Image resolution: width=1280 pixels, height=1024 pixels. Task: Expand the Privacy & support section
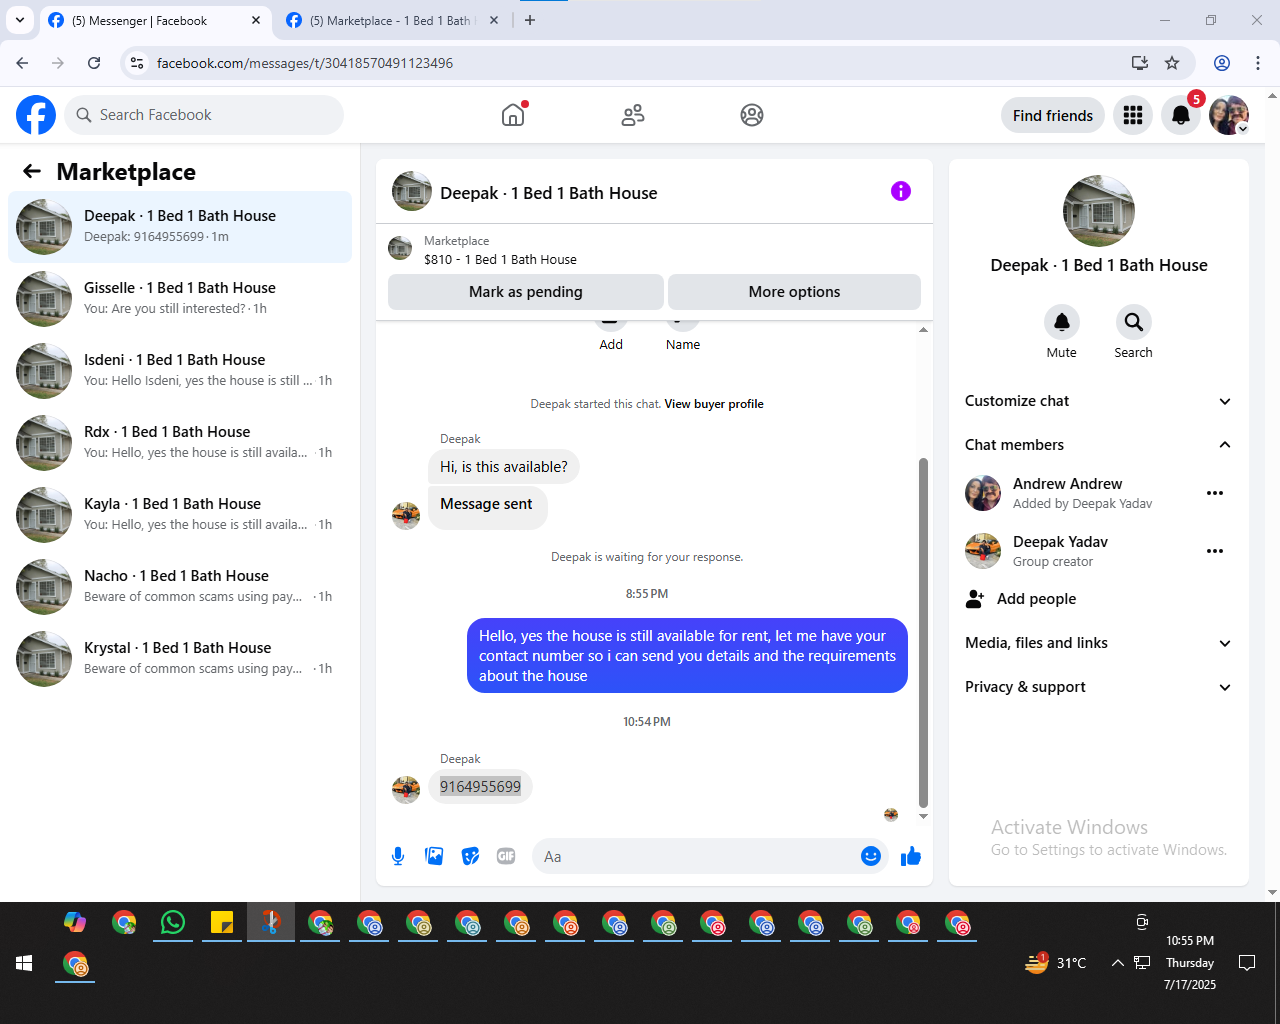[x=1099, y=687]
